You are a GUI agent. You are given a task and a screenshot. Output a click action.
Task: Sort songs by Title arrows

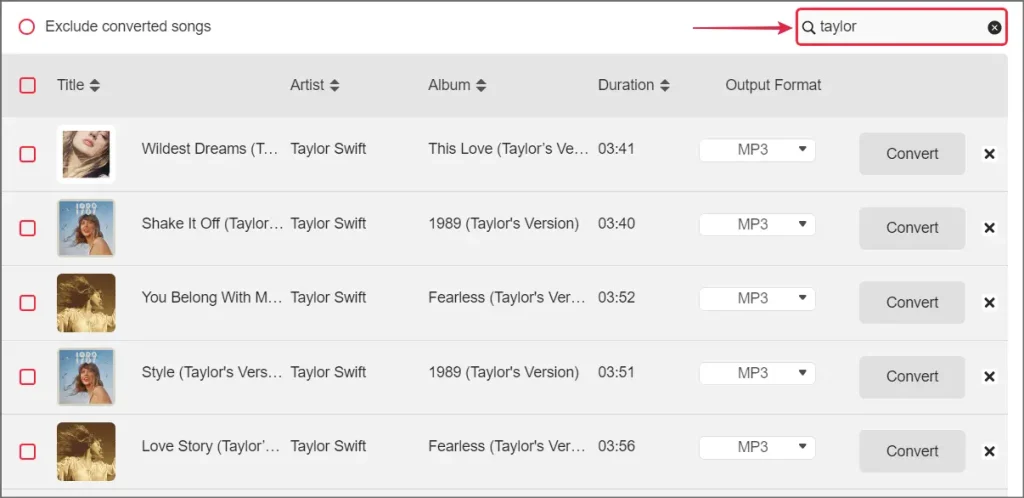(95, 86)
